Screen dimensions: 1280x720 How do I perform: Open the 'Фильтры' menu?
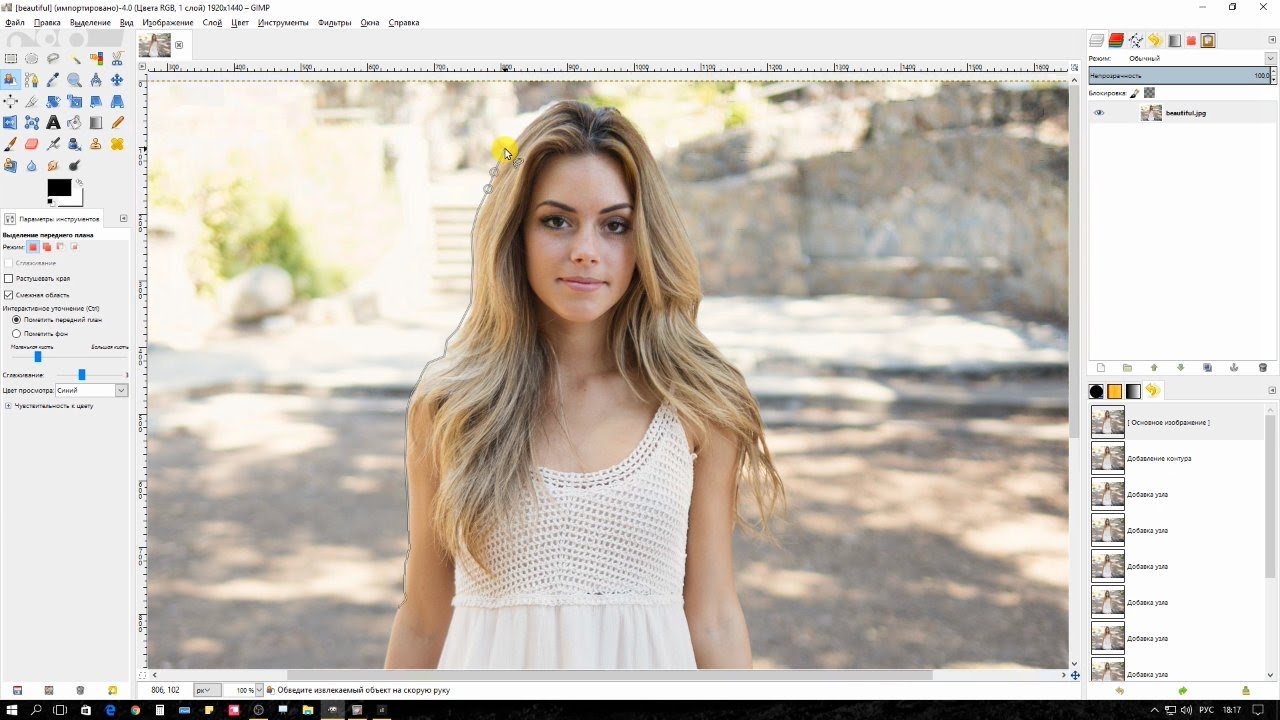point(335,22)
